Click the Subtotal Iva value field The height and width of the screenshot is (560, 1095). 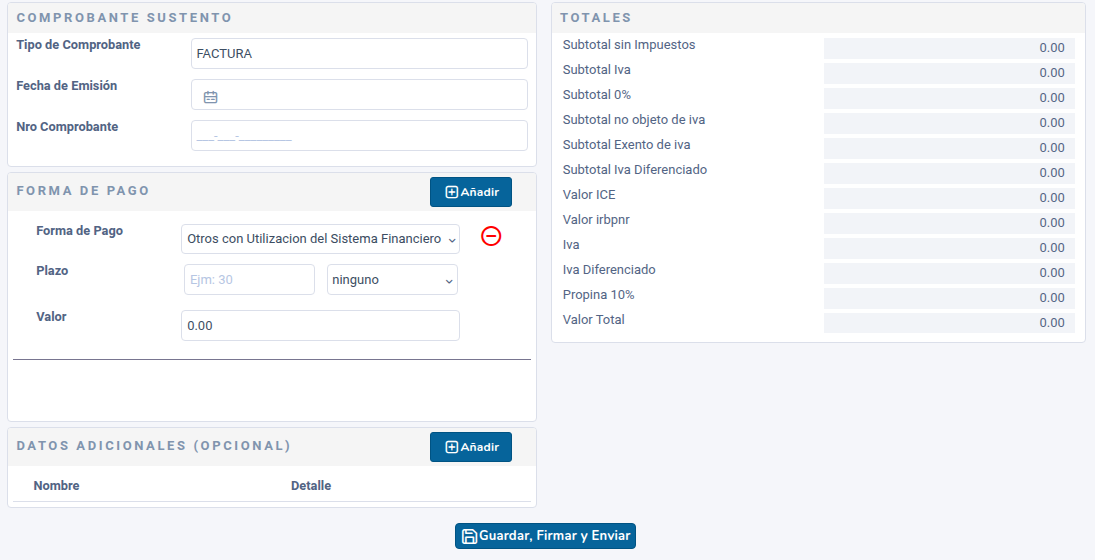tap(949, 73)
